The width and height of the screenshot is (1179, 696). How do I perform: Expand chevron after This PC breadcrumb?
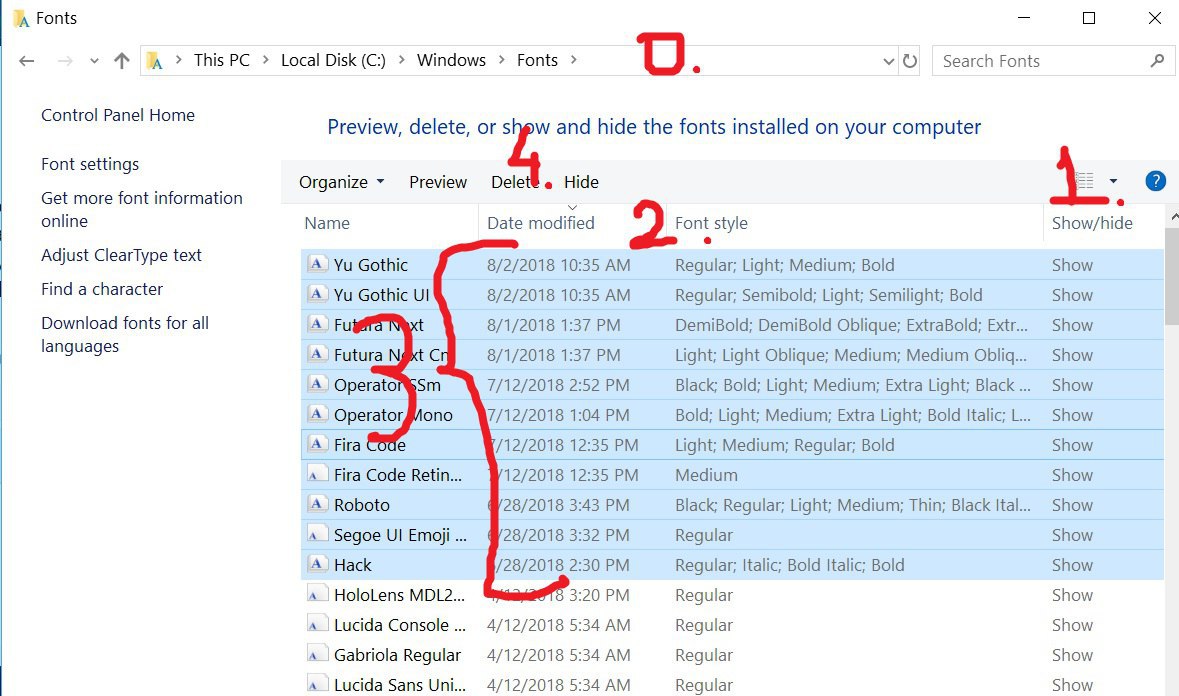[265, 60]
